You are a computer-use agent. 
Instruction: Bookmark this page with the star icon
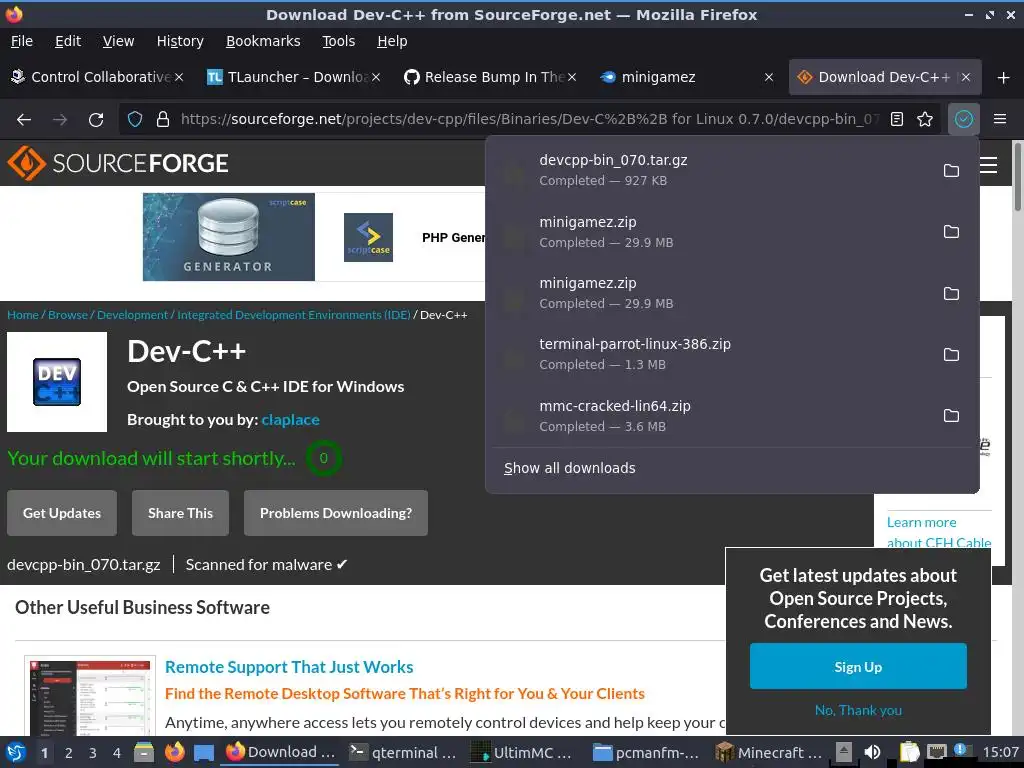click(925, 119)
